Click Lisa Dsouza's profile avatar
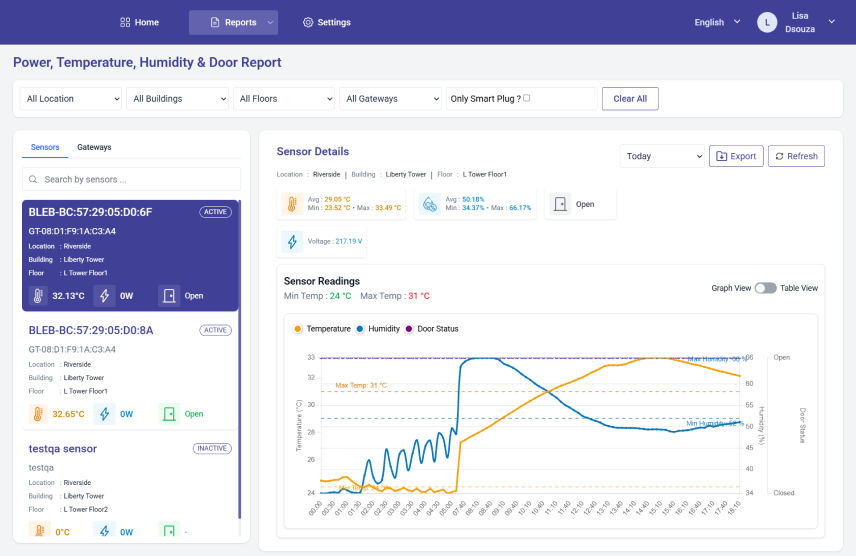Screen dimensions: 856x556 point(767,22)
